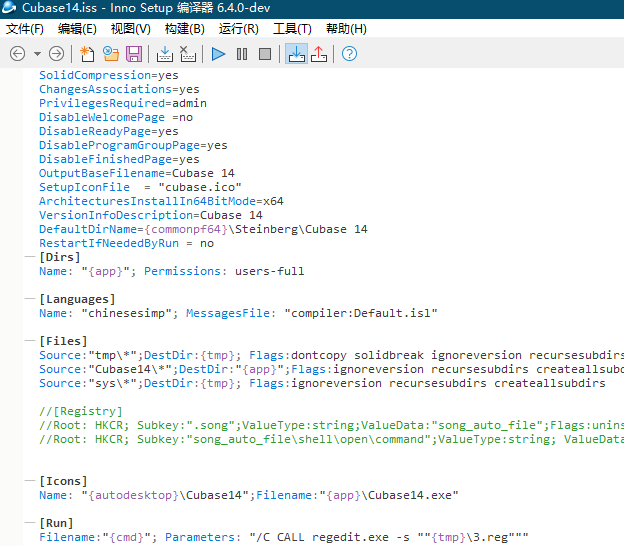Collapse the [Run] section fold
This screenshot has height=546, width=624.
[30, 523]
